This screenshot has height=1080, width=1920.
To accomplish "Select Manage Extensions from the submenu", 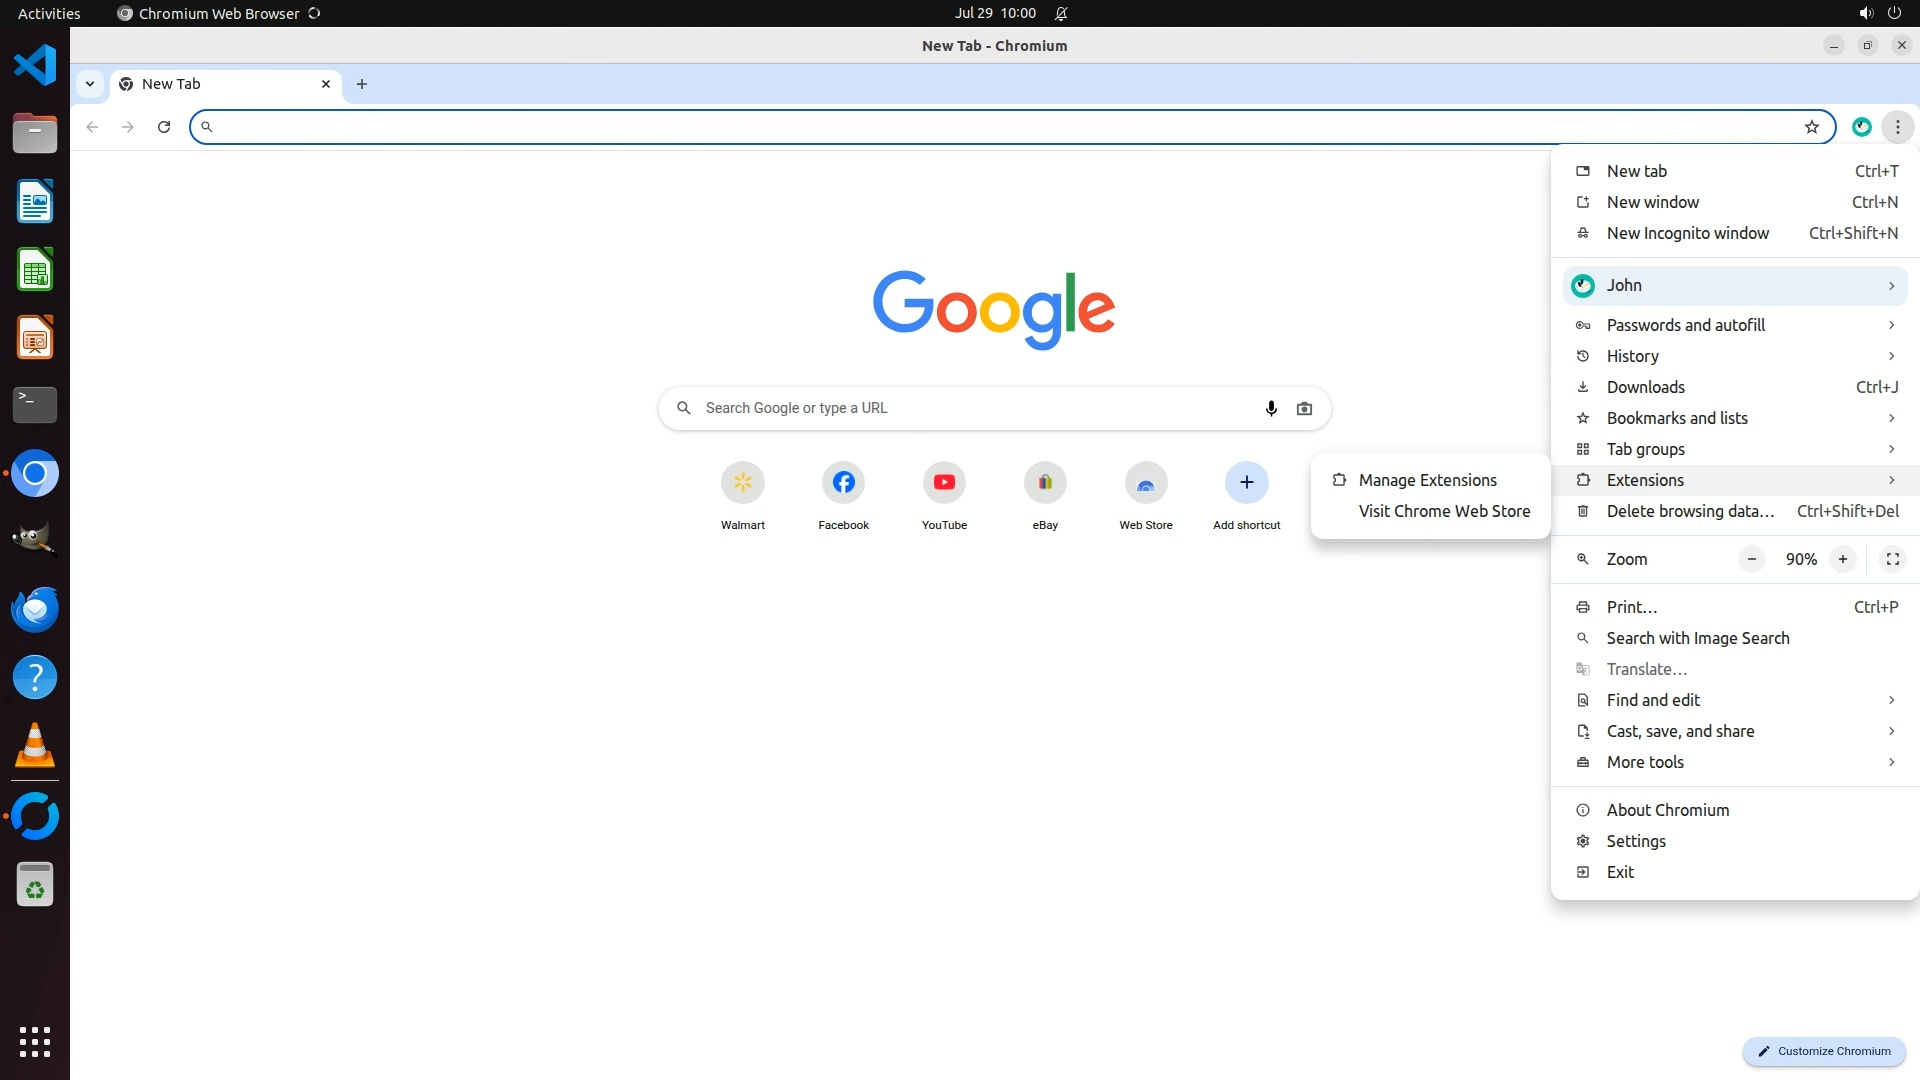I will tap(1427, 480).
